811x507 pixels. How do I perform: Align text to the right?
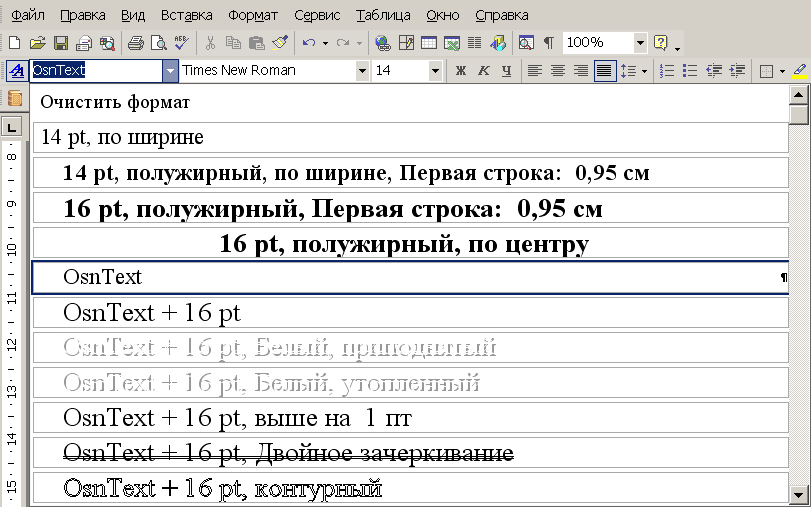(x=581, y=71)
